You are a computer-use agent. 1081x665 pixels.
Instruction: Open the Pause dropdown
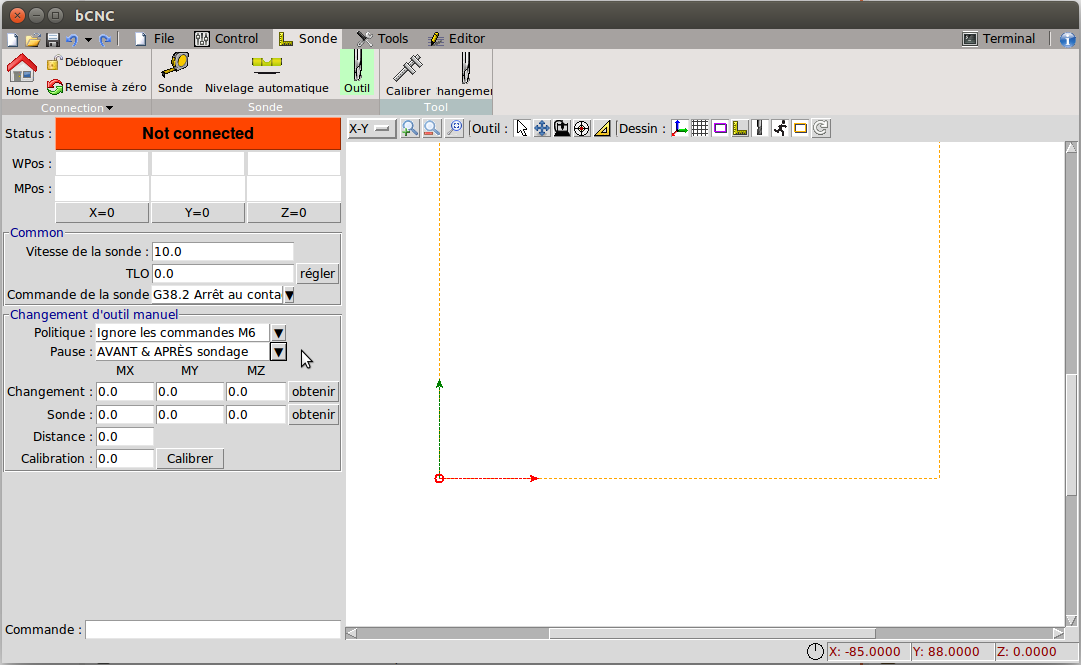click(x=278, y=352)
